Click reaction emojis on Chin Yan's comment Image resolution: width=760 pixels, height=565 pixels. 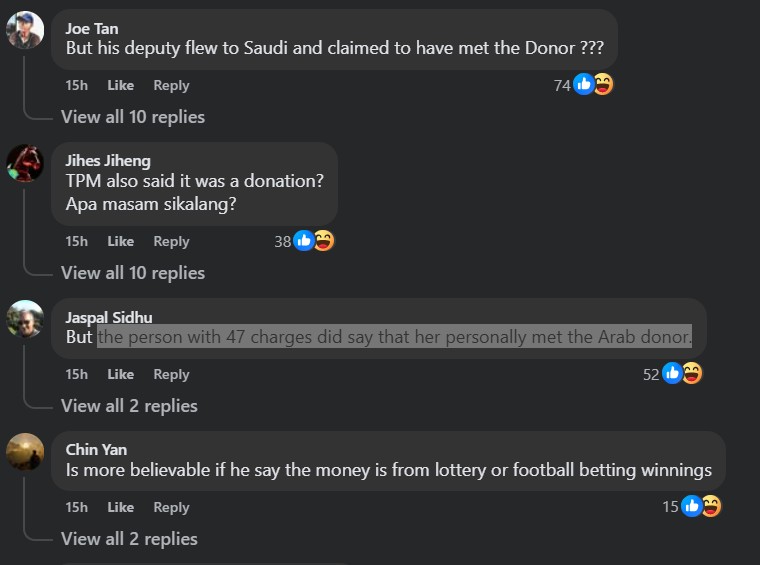click(x=701, y=506)
